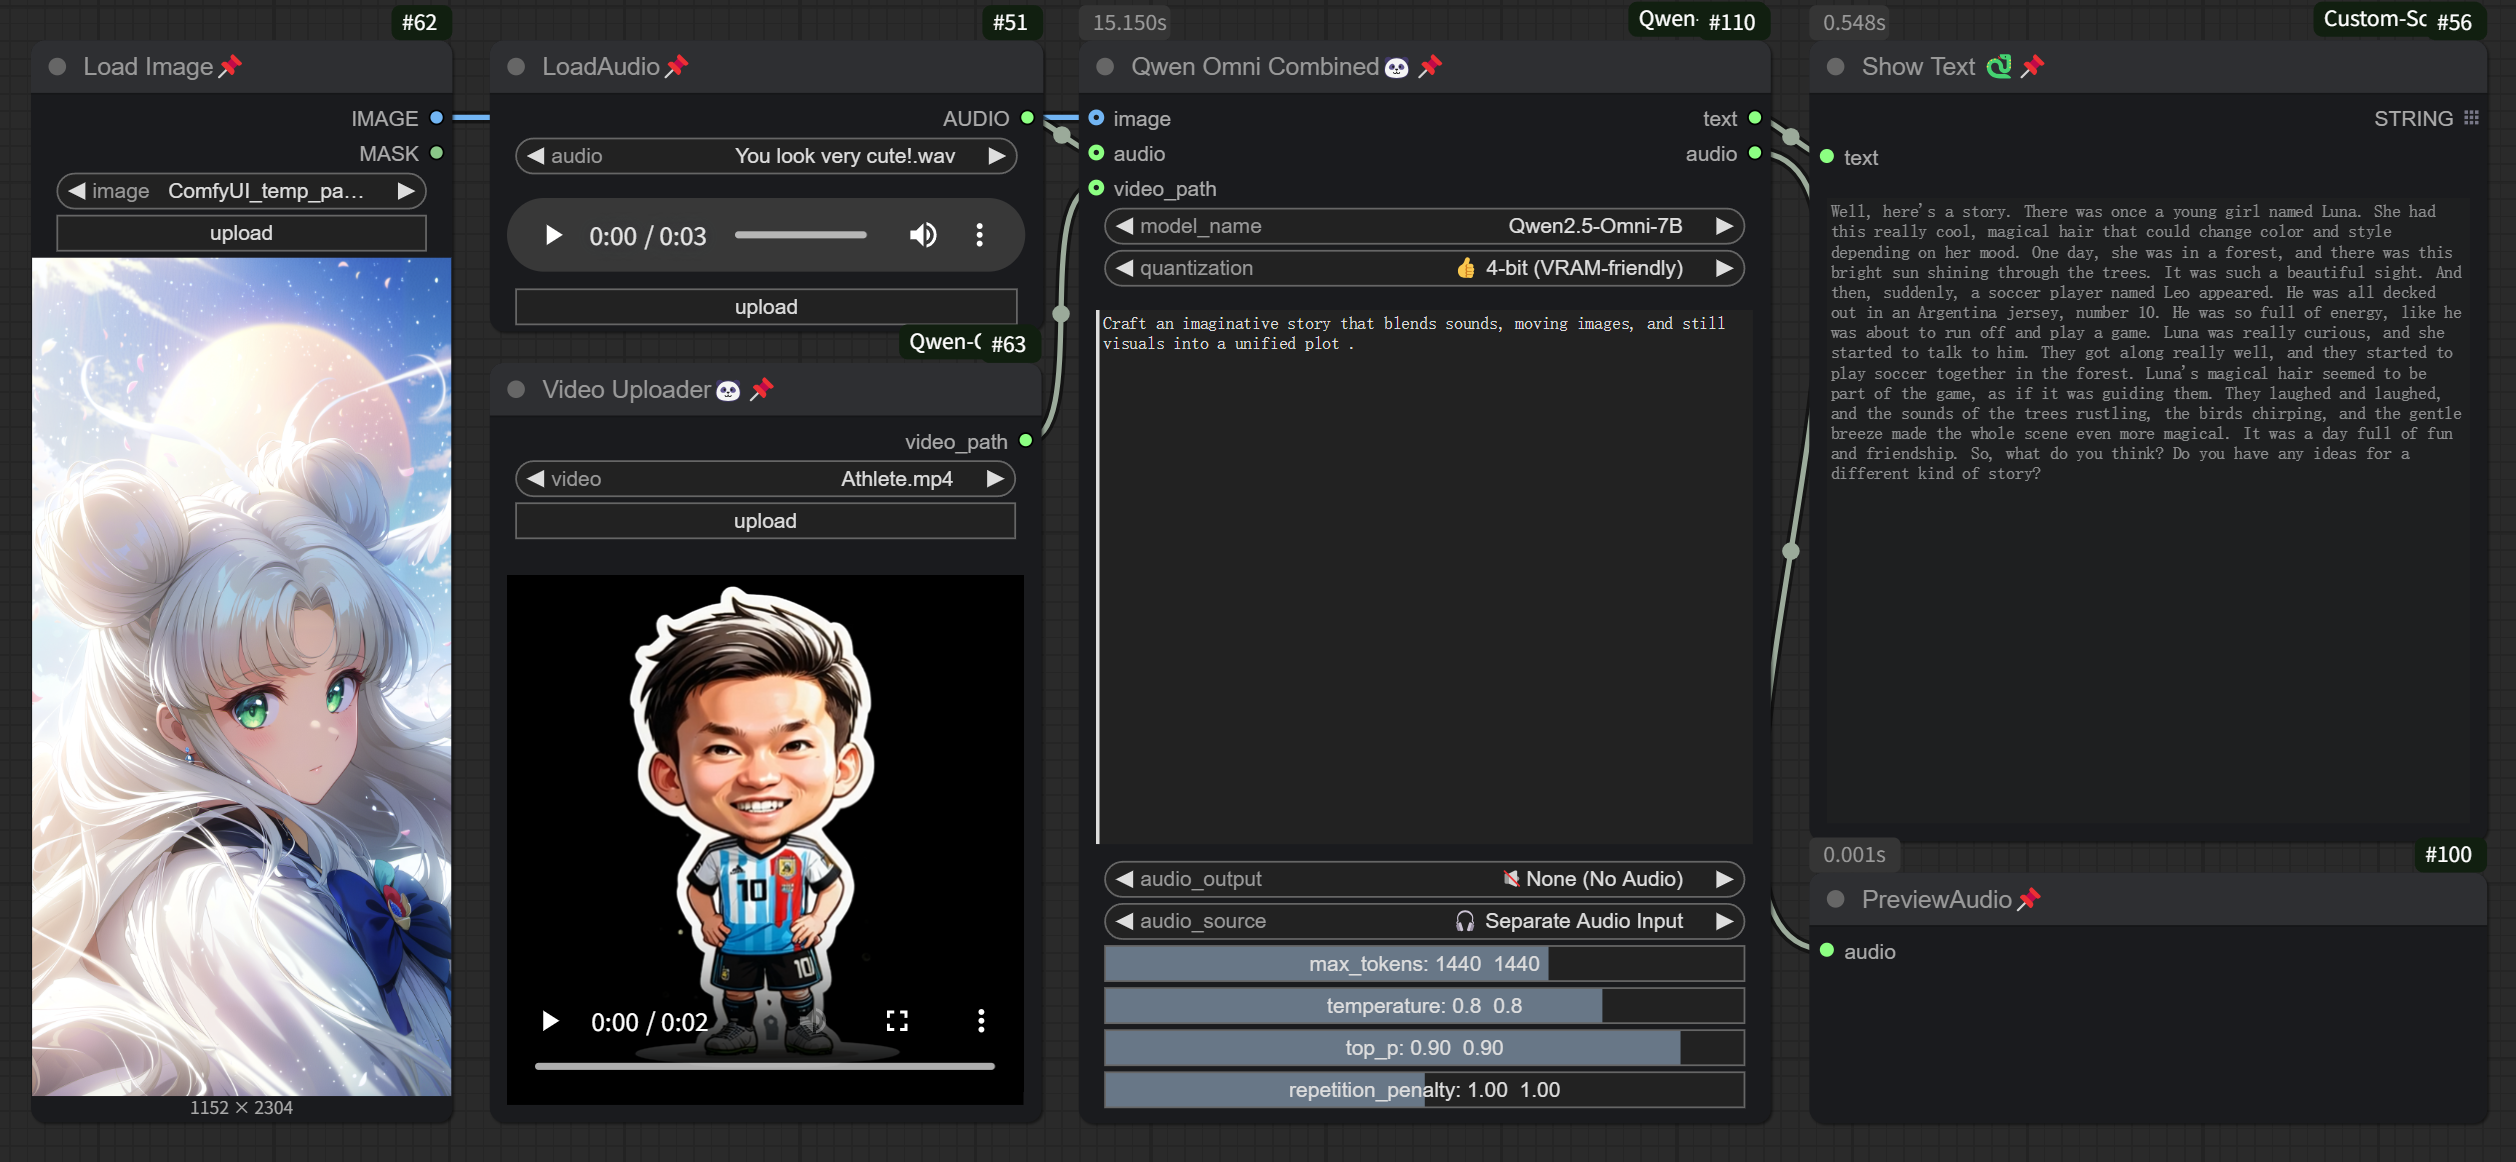
Task: Open the image file combo ComfyUI_temp_pa
Action: point(242,190)
